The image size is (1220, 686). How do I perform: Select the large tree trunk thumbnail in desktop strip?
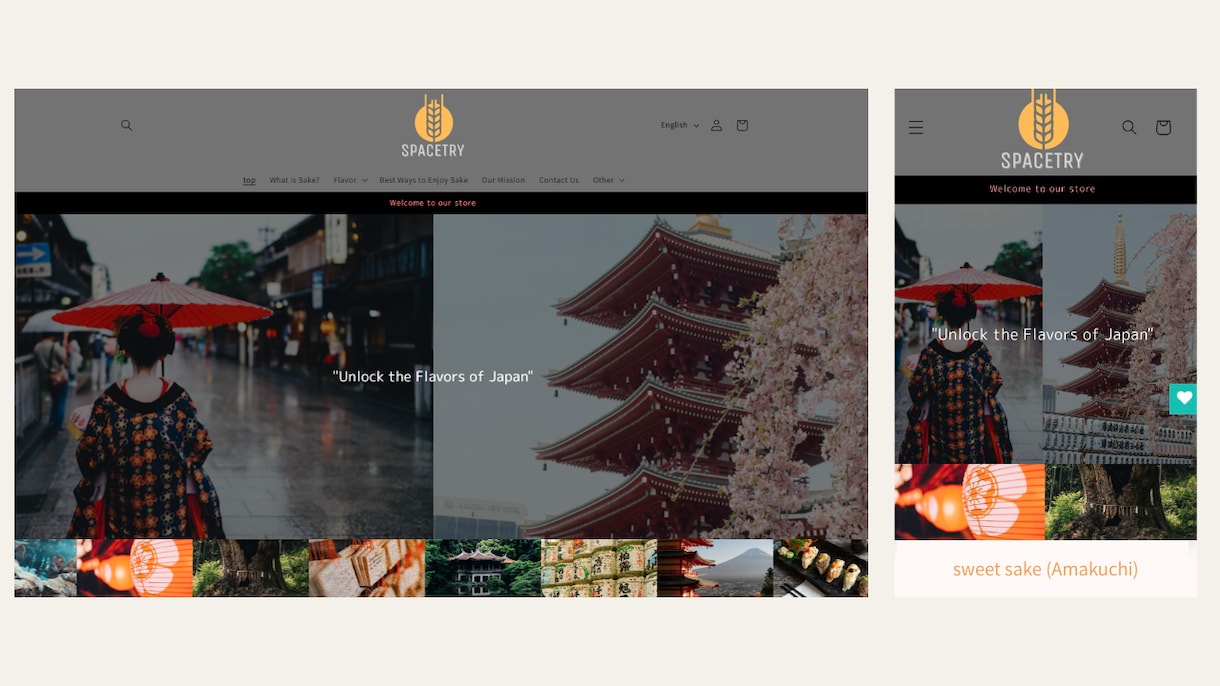click(251, 568)
